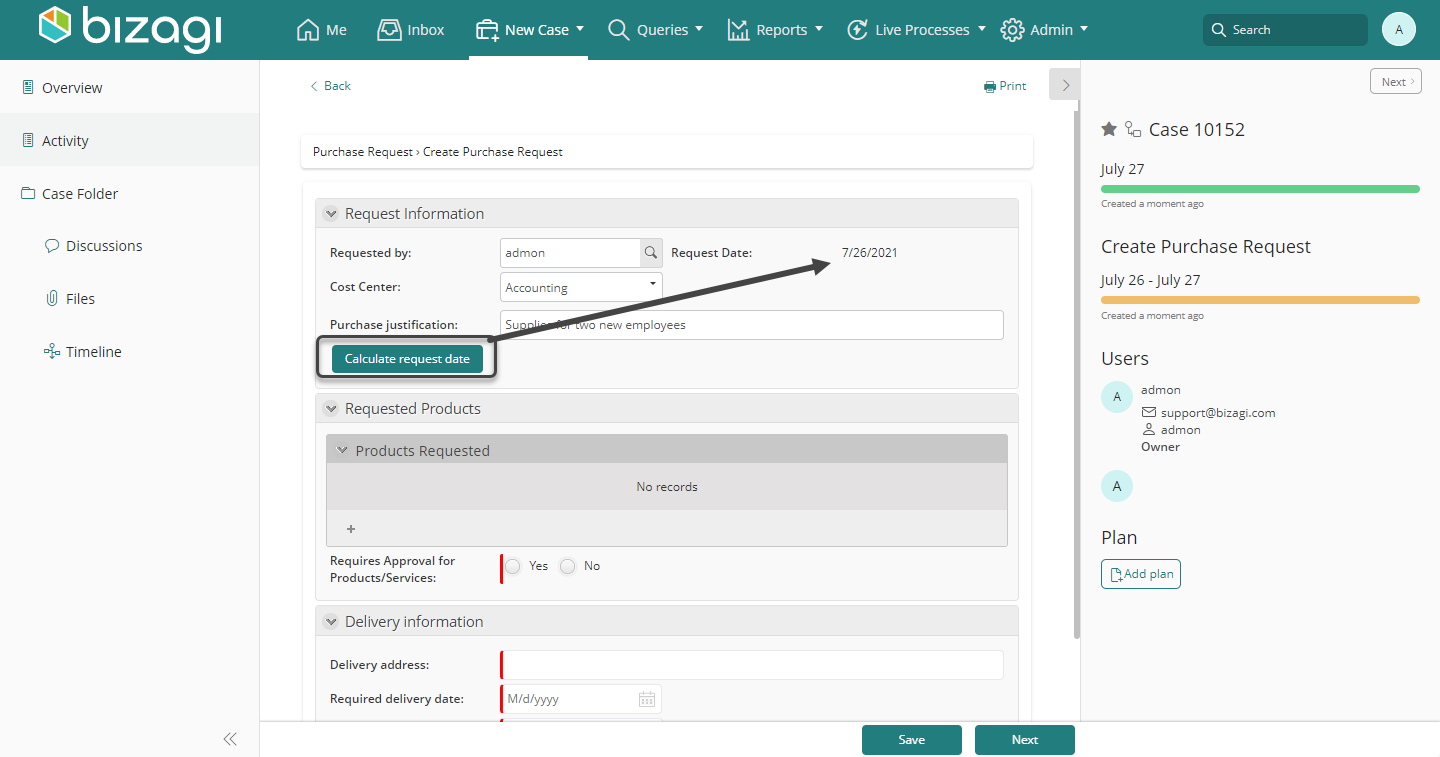The image size is (1440, 757).
Task: Click the Delivery address field
Action: coord(752,665)
